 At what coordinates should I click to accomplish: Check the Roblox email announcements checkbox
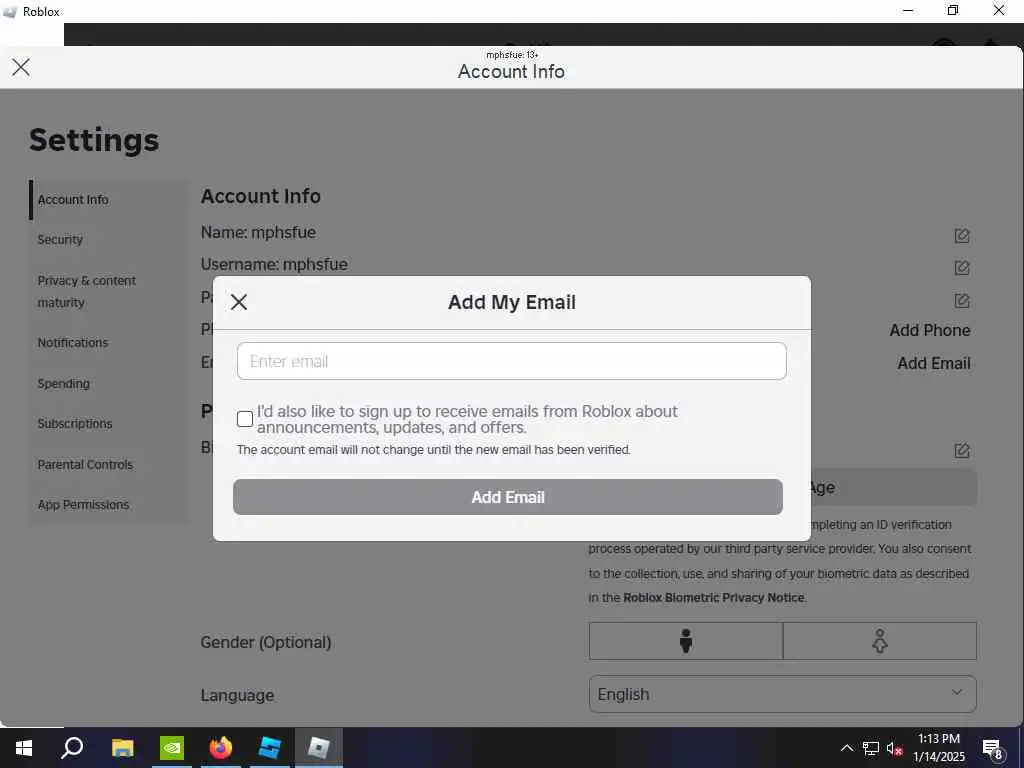[x=245, y=419]
